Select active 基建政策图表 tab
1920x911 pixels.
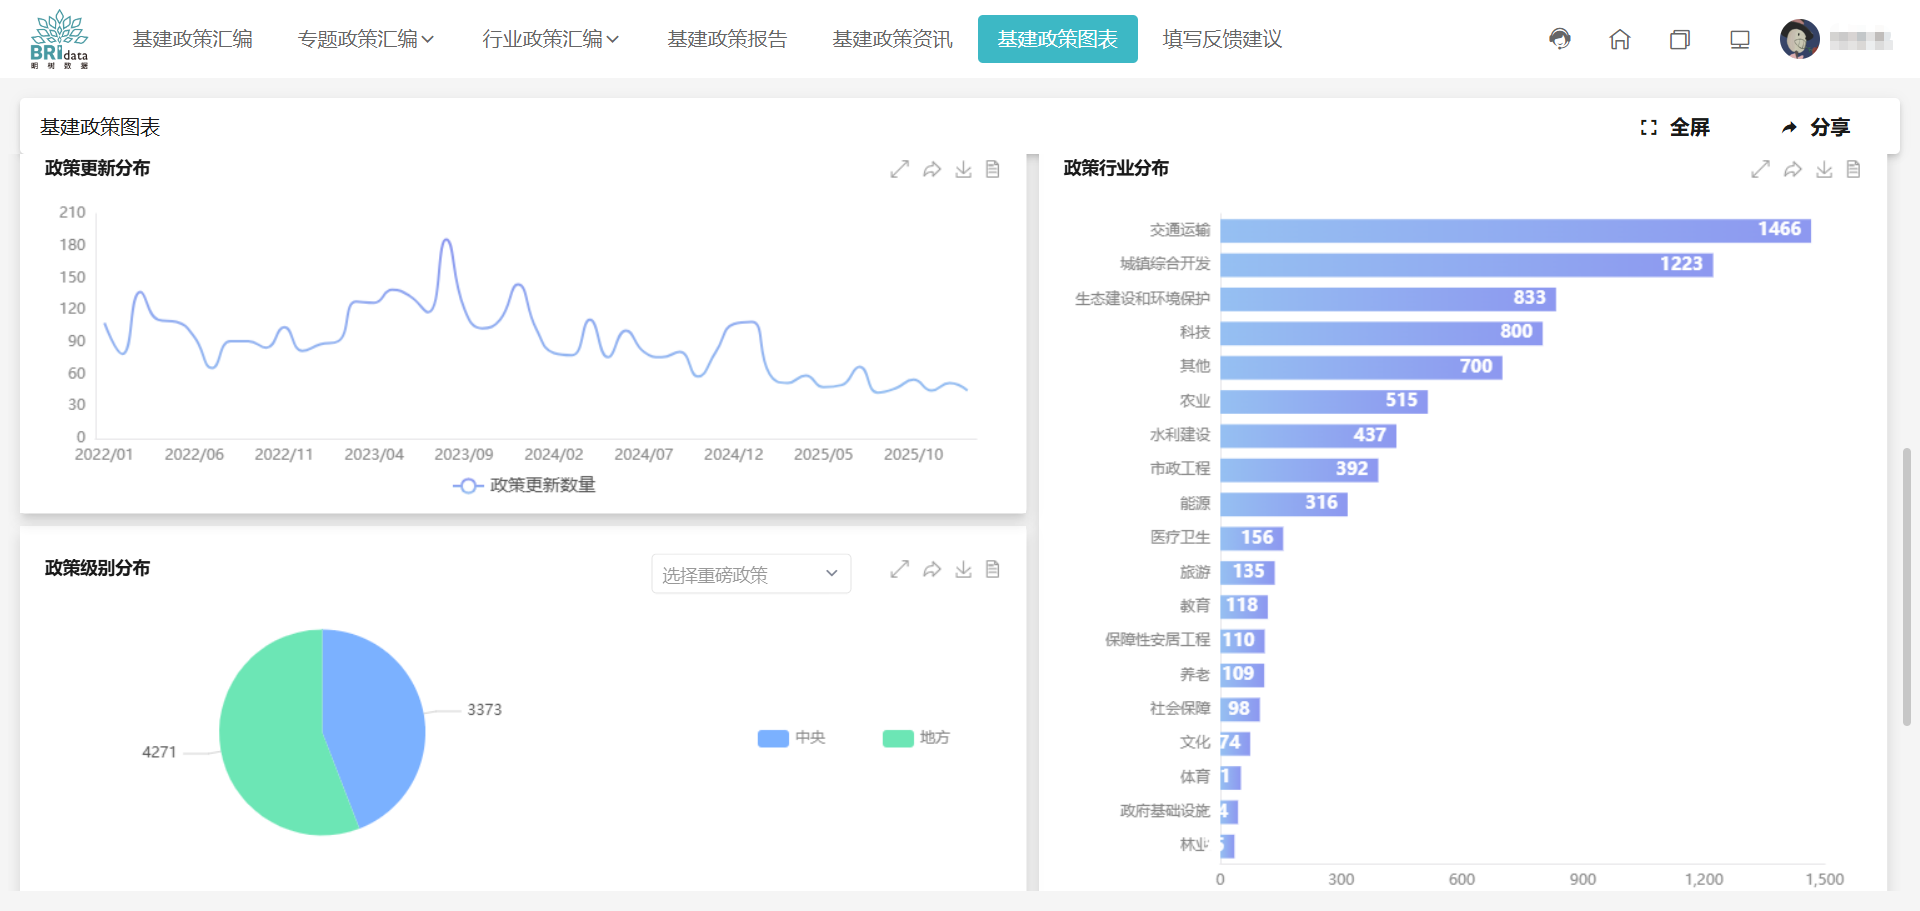1058,39
